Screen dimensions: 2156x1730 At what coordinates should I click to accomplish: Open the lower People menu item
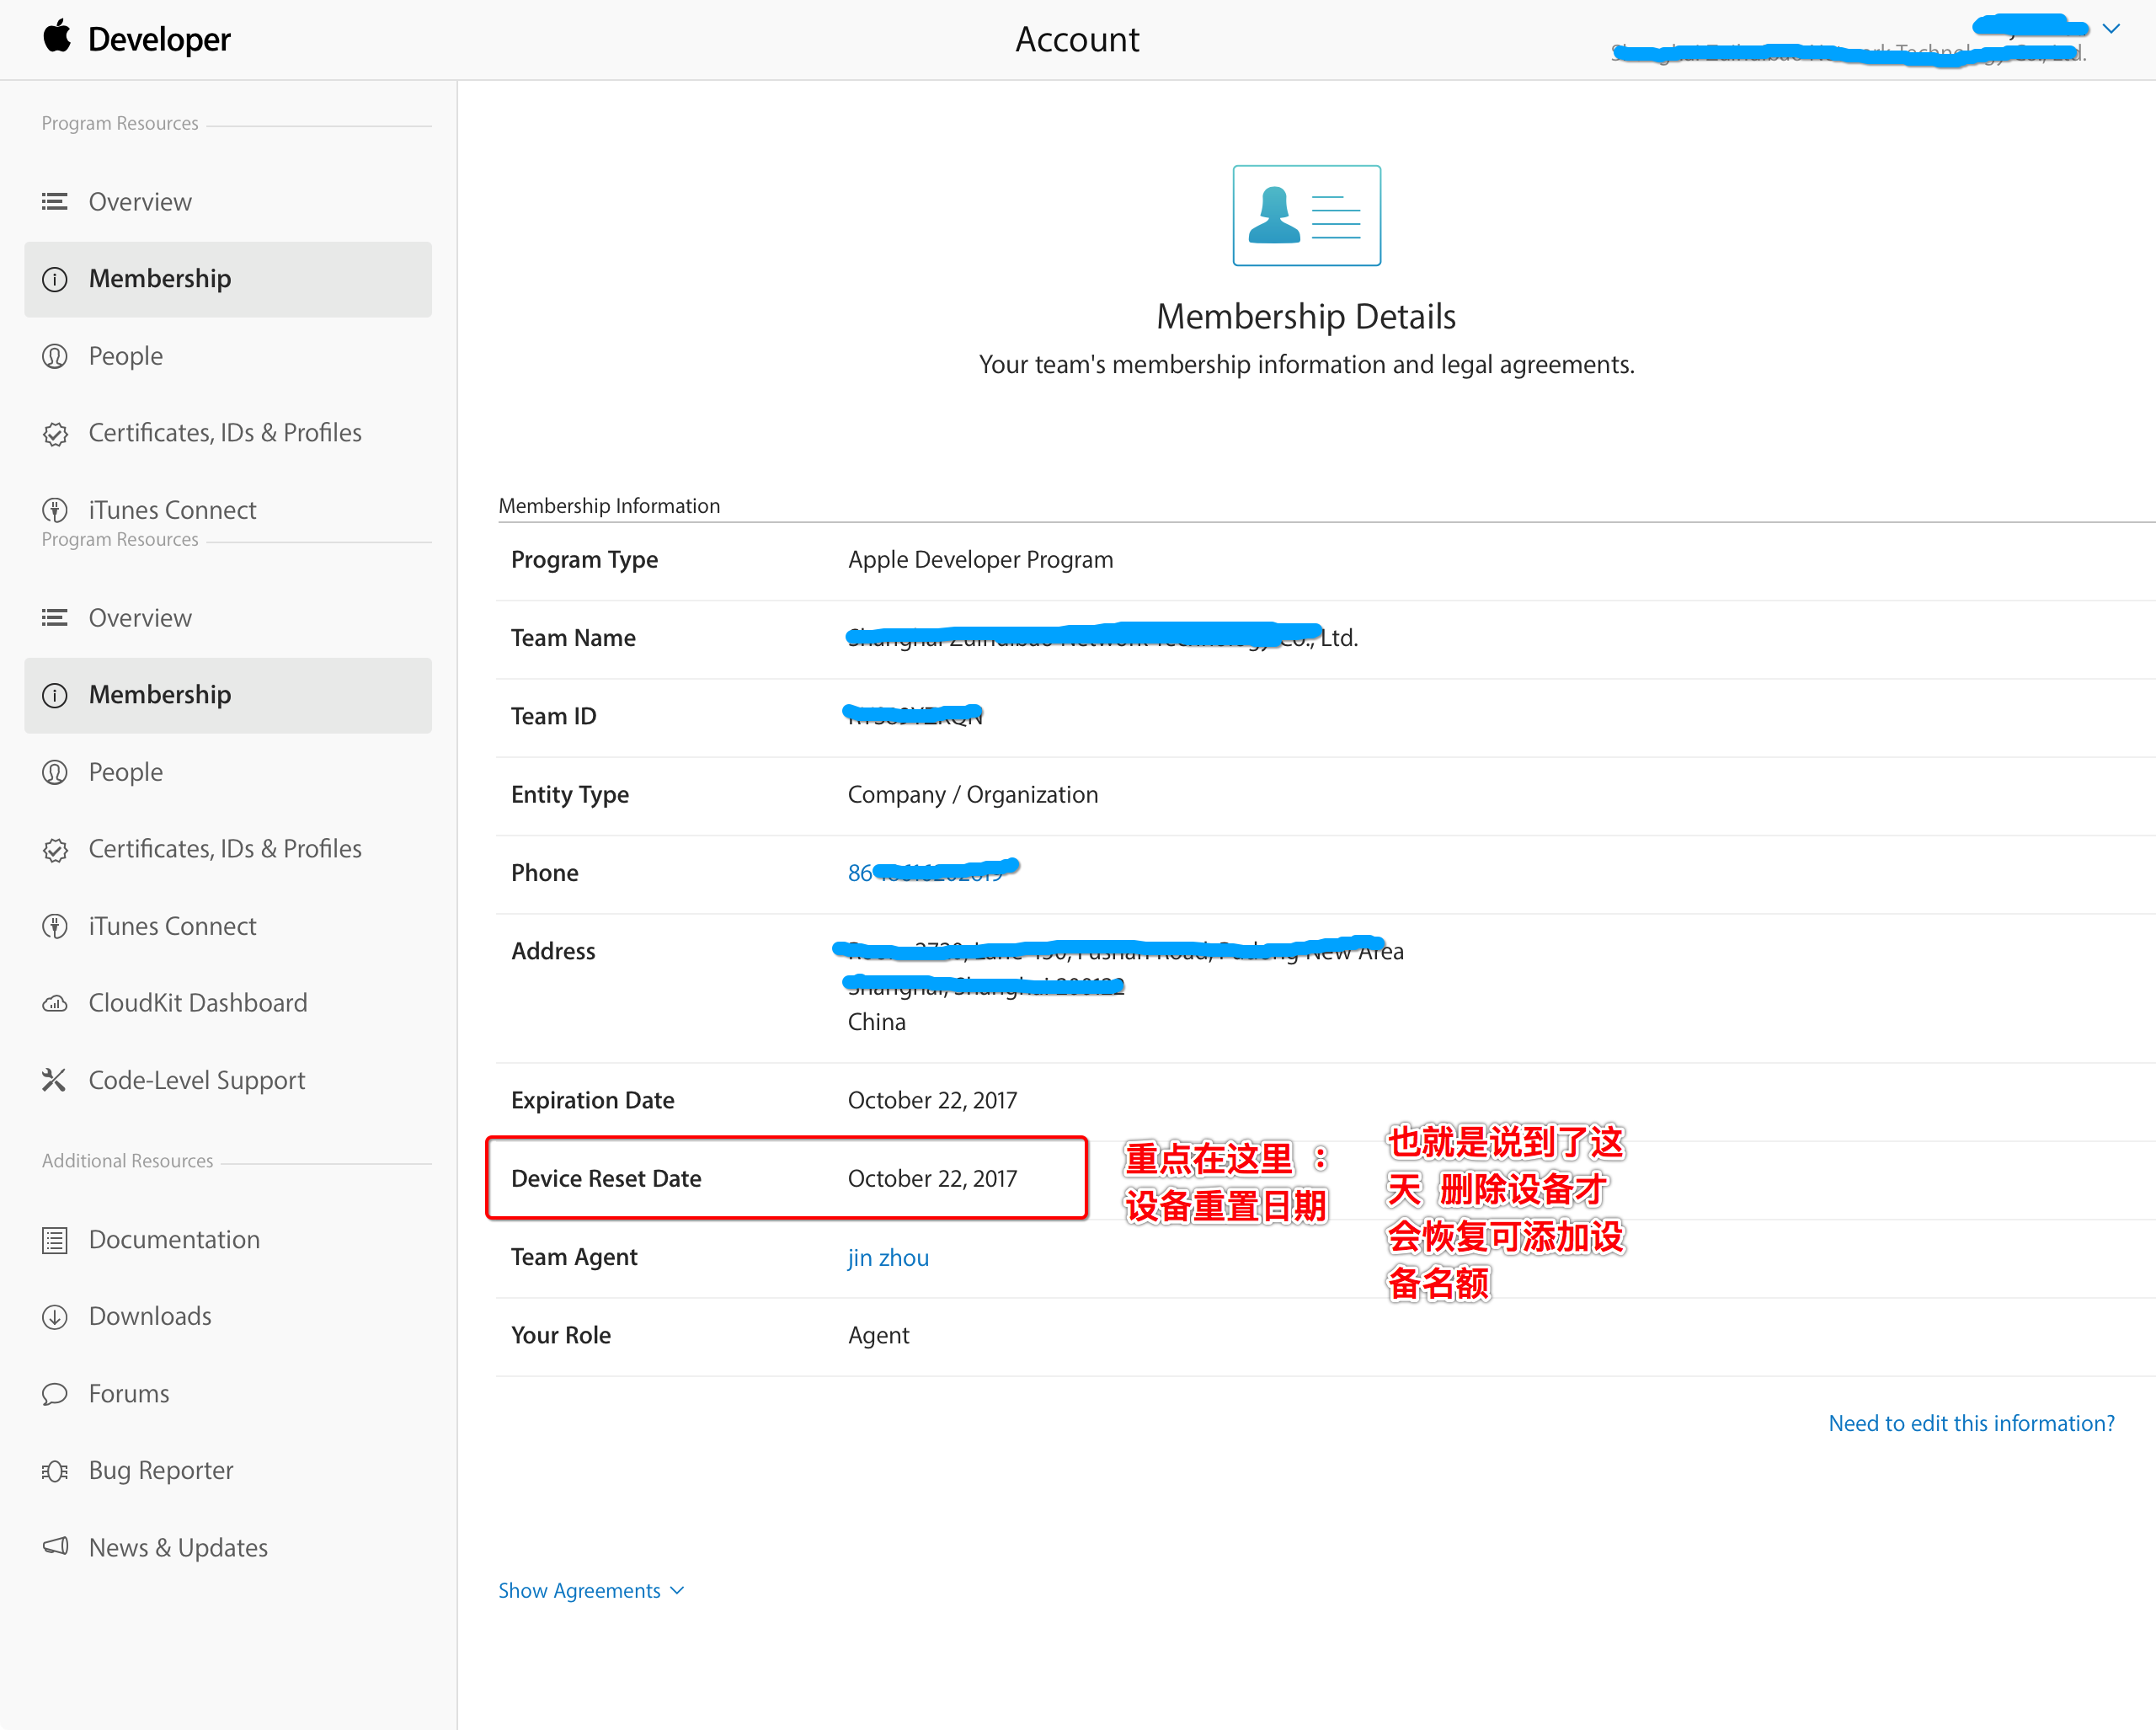click(125, 772)
